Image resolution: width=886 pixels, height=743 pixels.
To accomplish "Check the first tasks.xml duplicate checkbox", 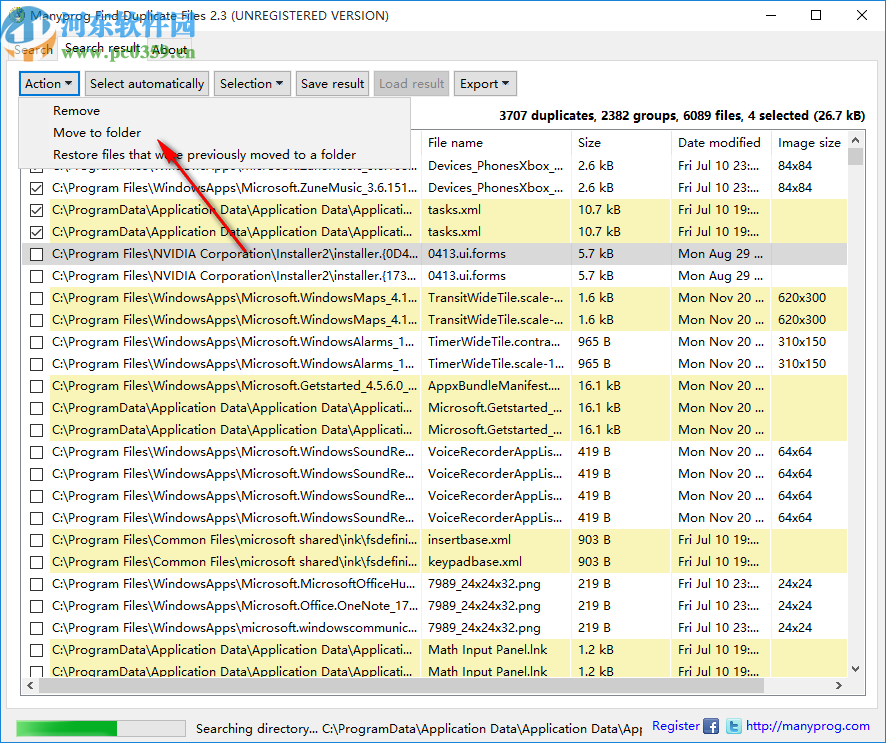I will point(36,210).
